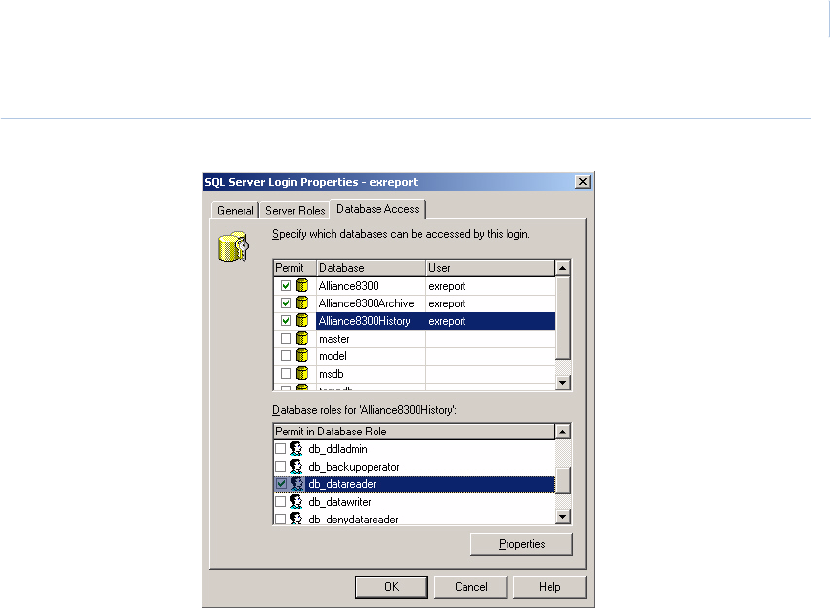Click the Alliance8300Archive database cylinder icon
This screenshot has height=608, width=830.
click(x=302, y=303)
